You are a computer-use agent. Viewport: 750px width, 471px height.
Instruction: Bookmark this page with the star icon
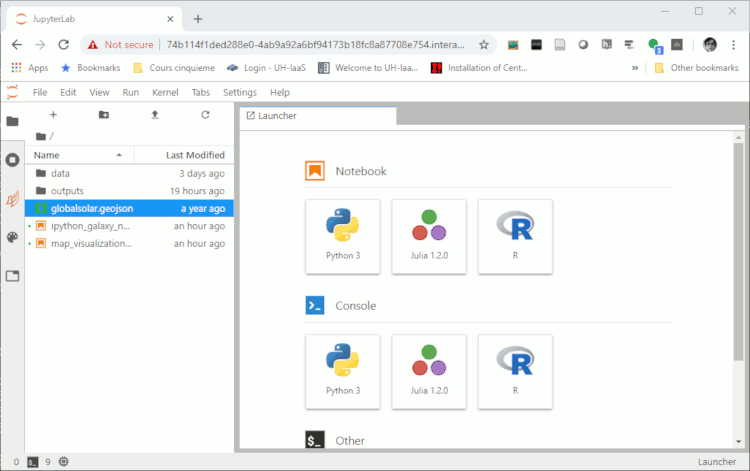pyautogui.click(x=484, y=45)
